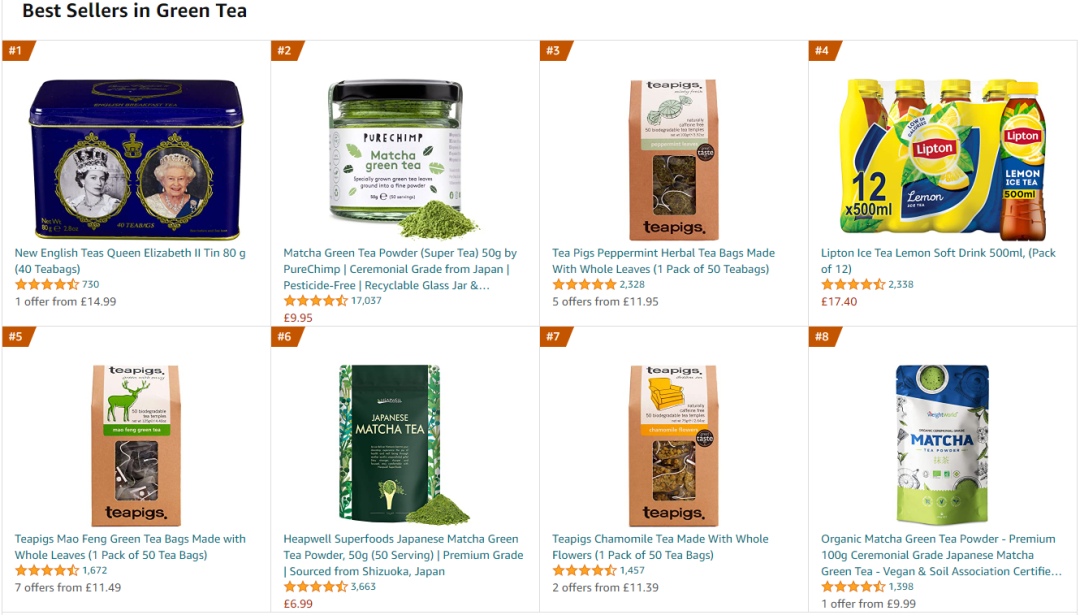Open the Queen Elizabeth II tea tin image

(x=136, y=160)
